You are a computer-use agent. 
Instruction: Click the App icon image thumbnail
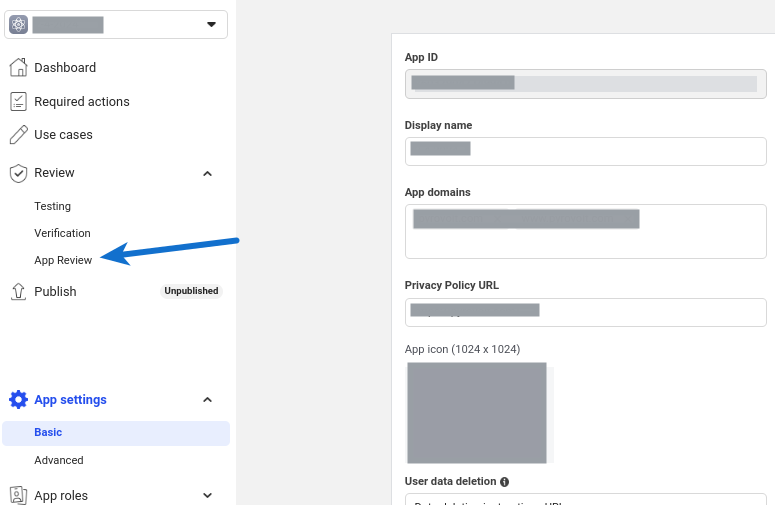[x=476, y=413]
